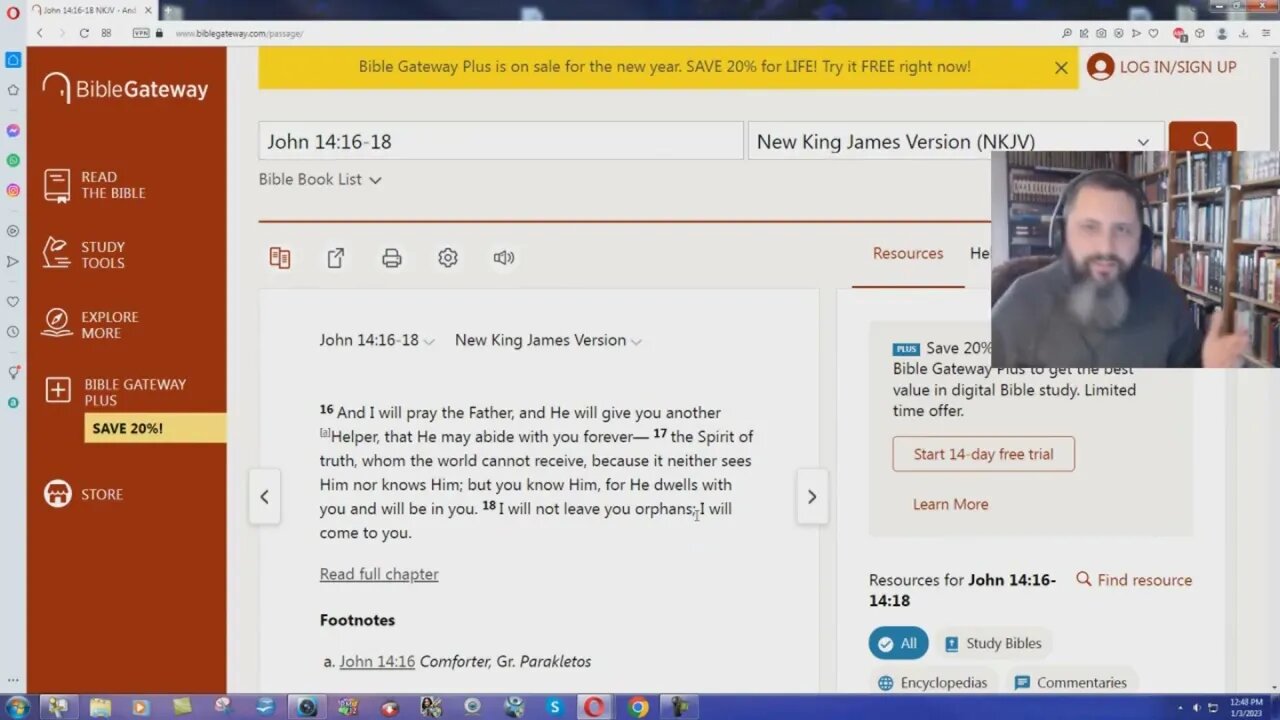This screenshot has height=720, width=1280.
Task: Switch to the Resources tab
Action: (x=908, y=254)
